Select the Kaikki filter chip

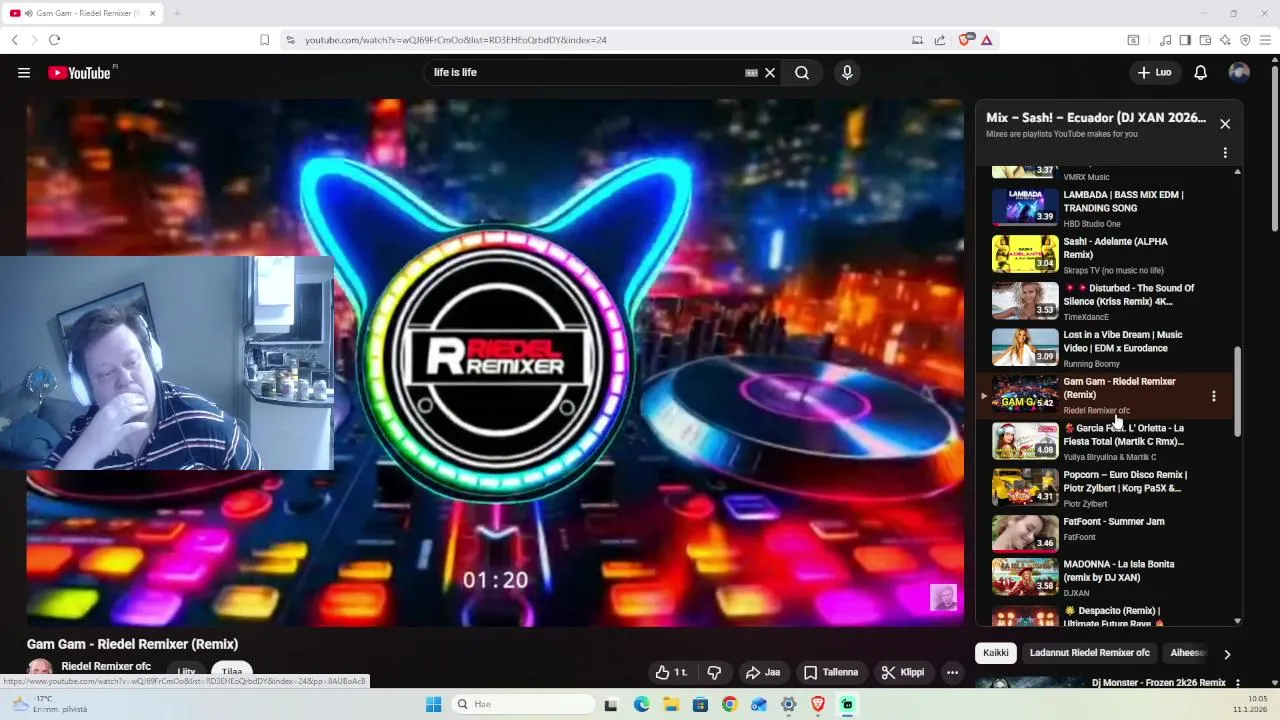(x=996, y=653)
